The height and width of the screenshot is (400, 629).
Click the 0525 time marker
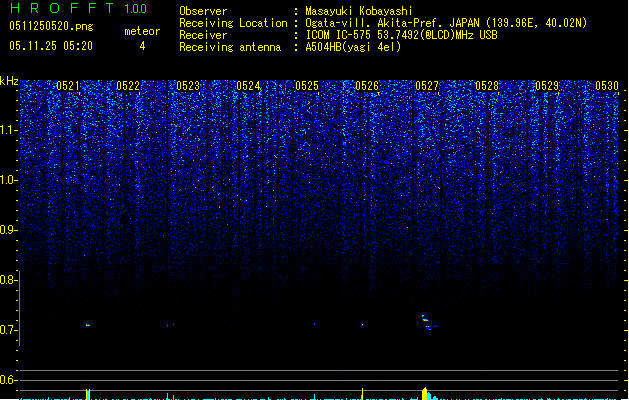coord(307,86)
